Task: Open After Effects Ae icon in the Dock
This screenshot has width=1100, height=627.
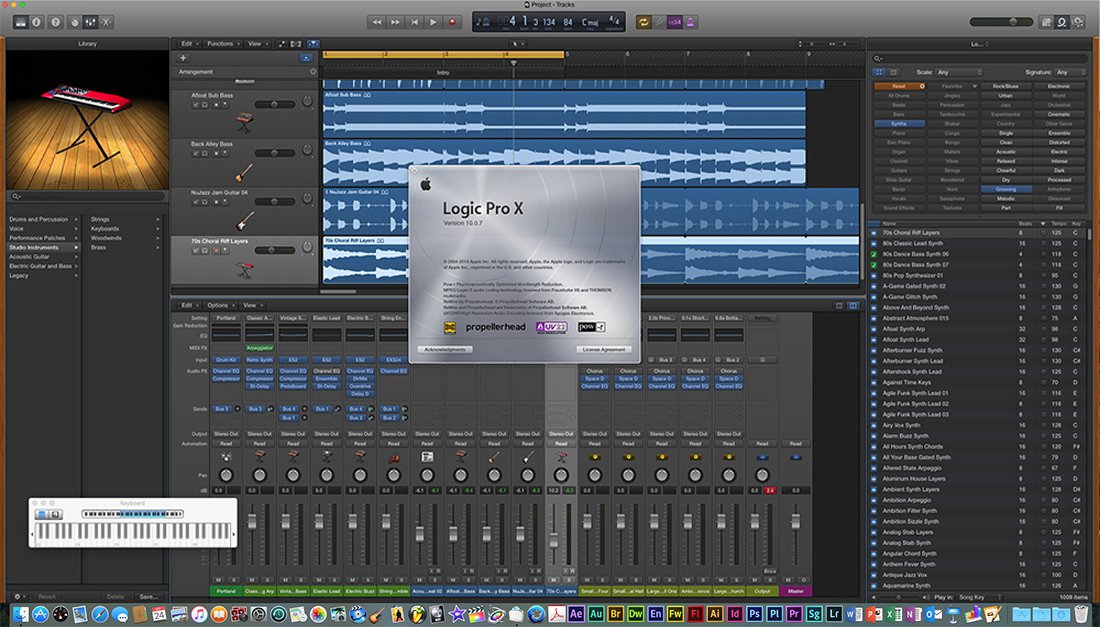Action: point(576,614)
